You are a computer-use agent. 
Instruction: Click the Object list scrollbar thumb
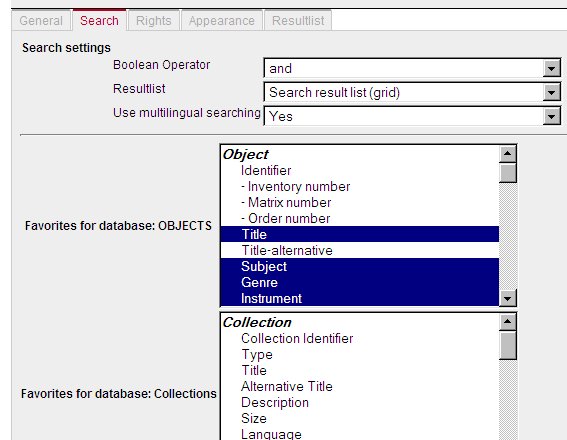click(507, 173)
